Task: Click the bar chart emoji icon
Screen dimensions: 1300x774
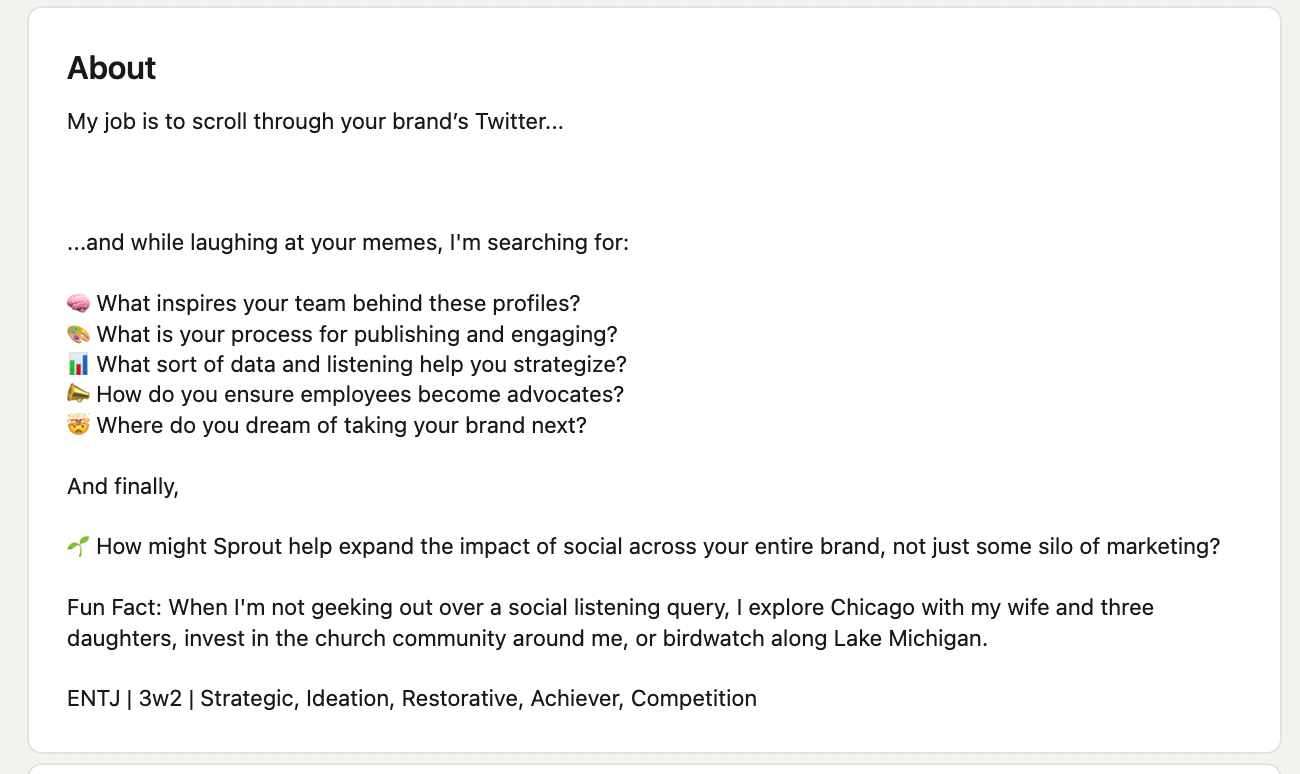Action: (78, 364)
